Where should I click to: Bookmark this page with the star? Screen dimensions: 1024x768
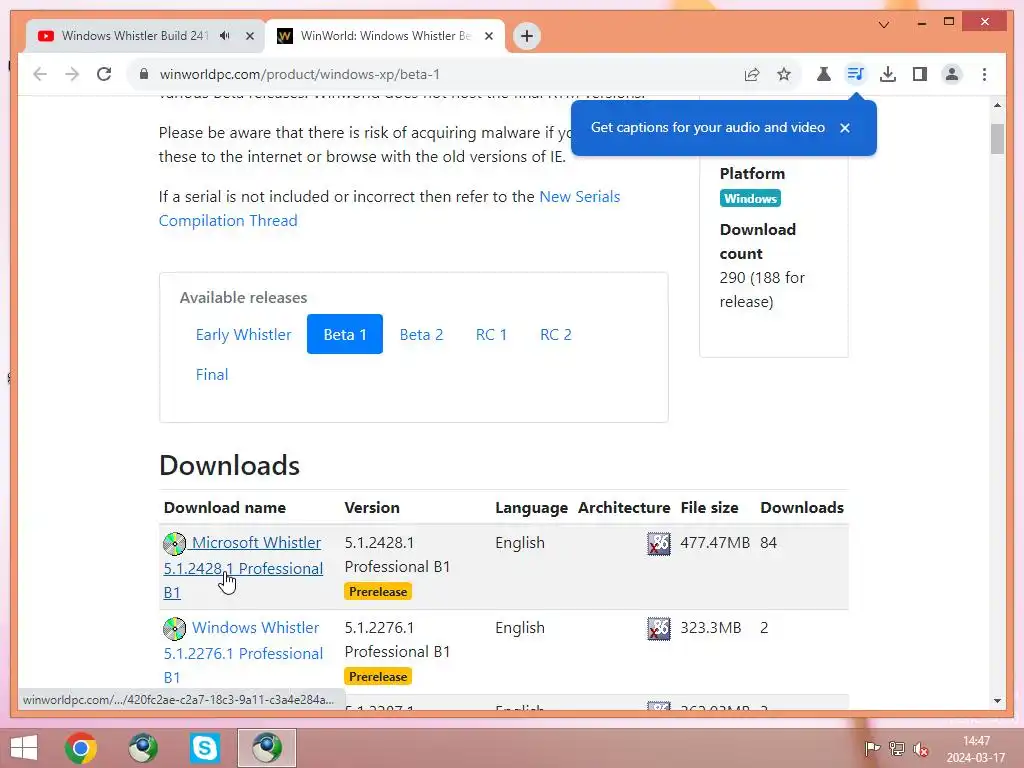pos(784,74)
